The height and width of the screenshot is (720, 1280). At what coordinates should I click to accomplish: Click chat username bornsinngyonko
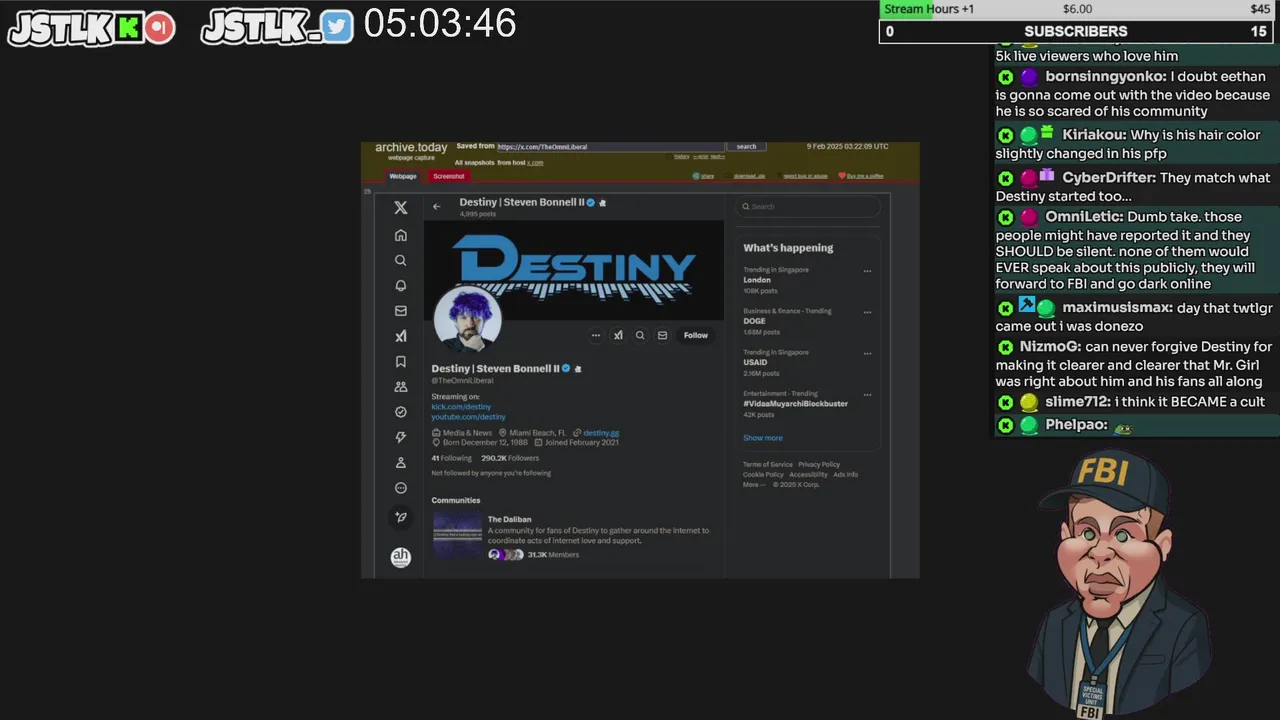pos(1104,76)
